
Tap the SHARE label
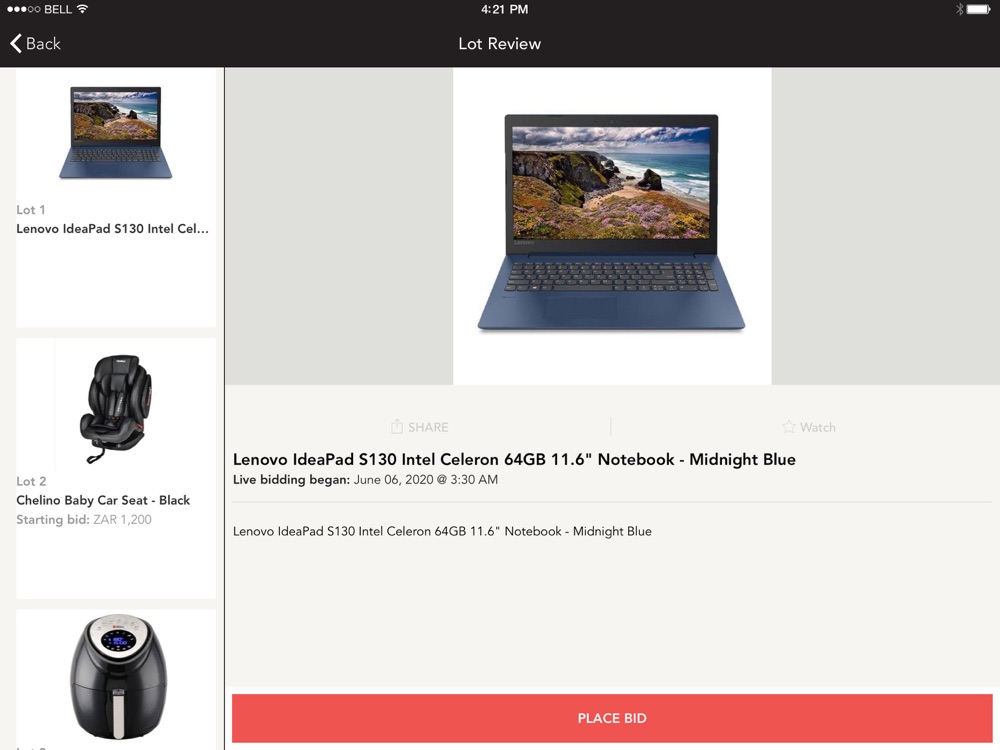[428, 427]
